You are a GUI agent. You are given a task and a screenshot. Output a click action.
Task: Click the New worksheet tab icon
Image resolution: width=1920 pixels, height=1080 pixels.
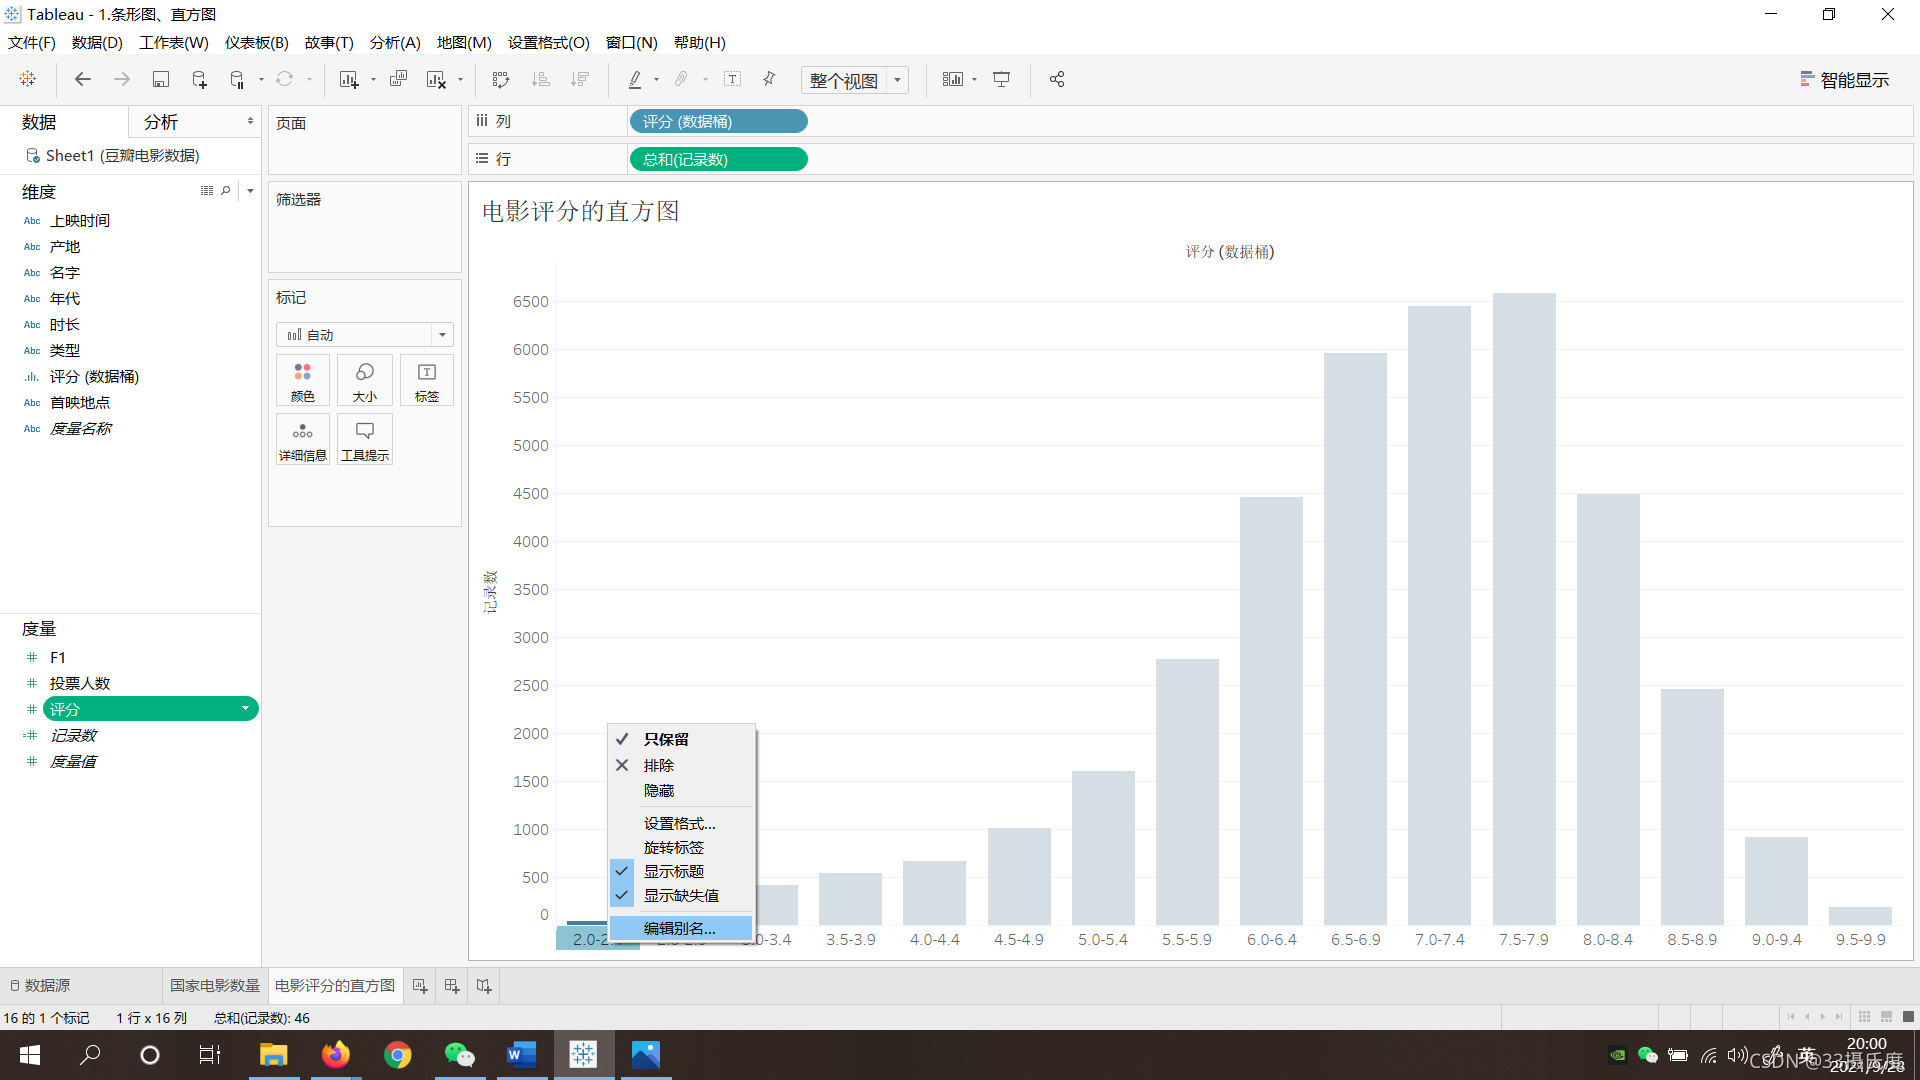(420, 986)
